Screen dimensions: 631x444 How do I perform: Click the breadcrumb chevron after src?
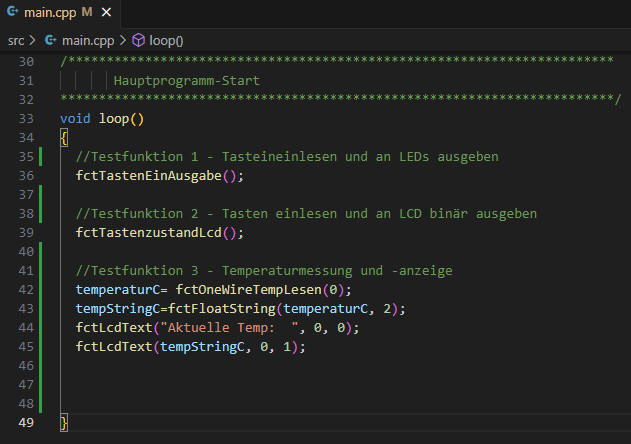coord(32,41)
